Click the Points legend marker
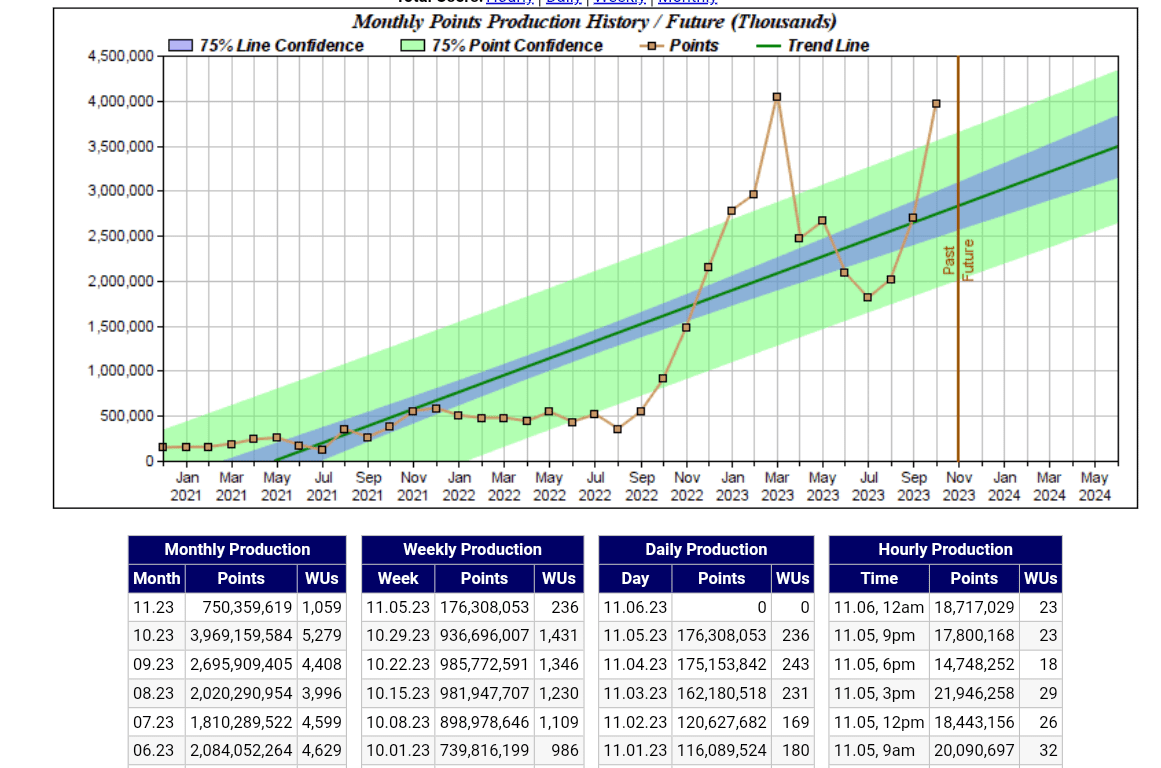Screen dimensions: 1161x768 pos(652,46)
